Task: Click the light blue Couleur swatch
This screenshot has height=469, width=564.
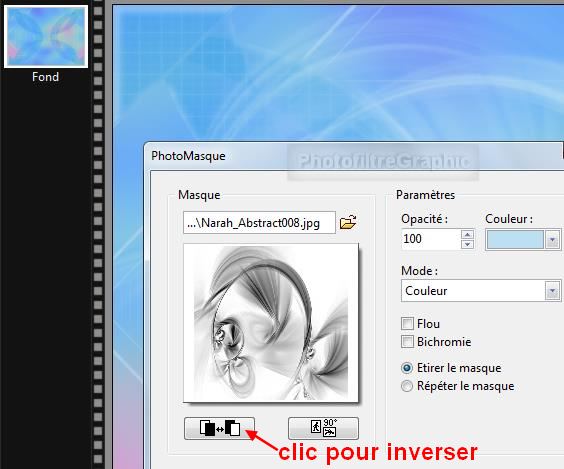Action: click(x=515, y=240)
